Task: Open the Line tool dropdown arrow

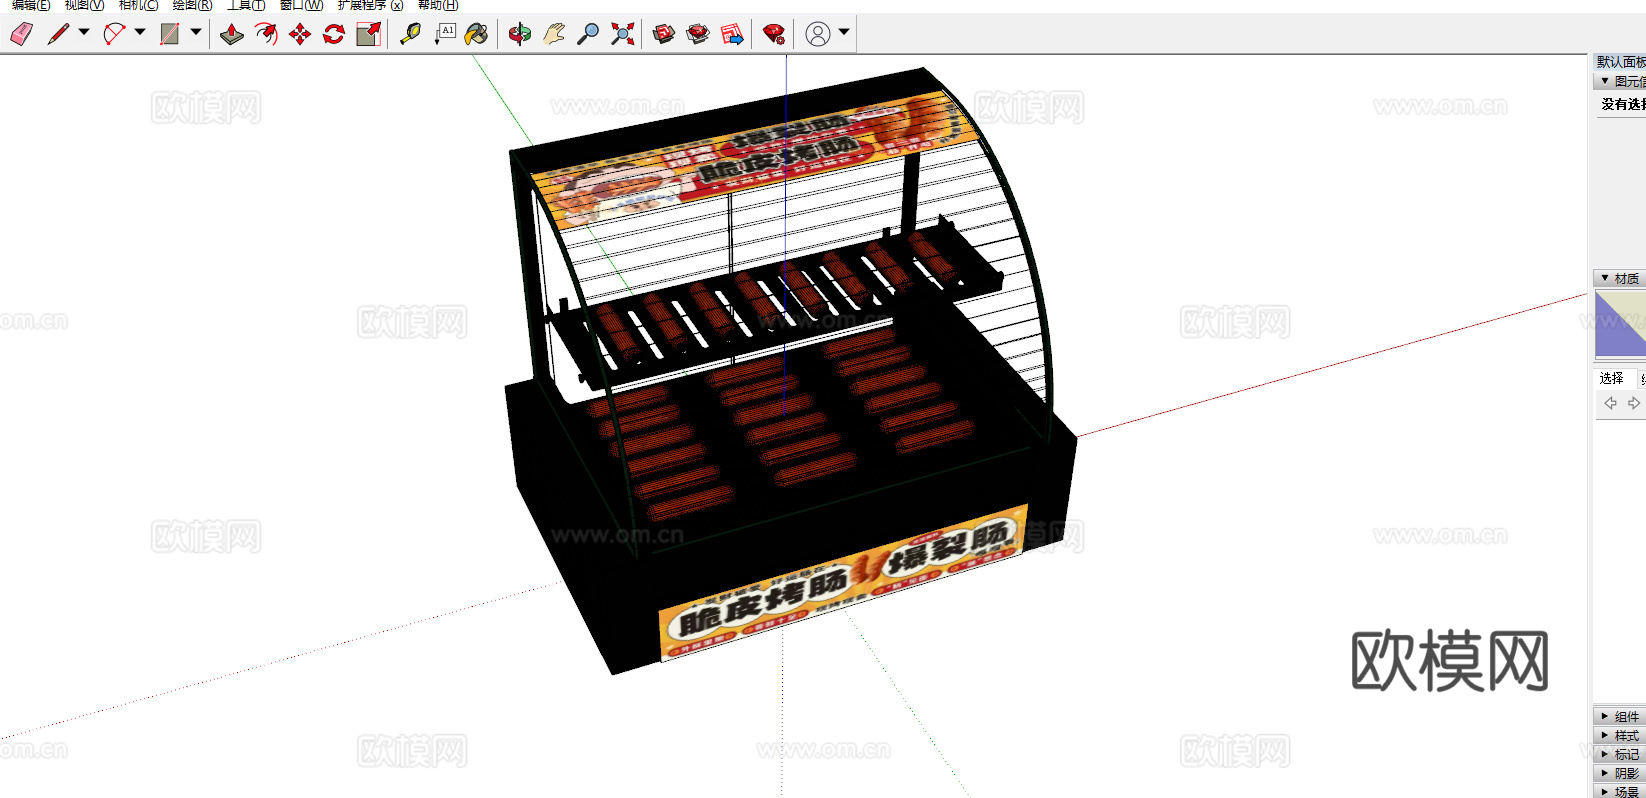Action: pos(84,32)
